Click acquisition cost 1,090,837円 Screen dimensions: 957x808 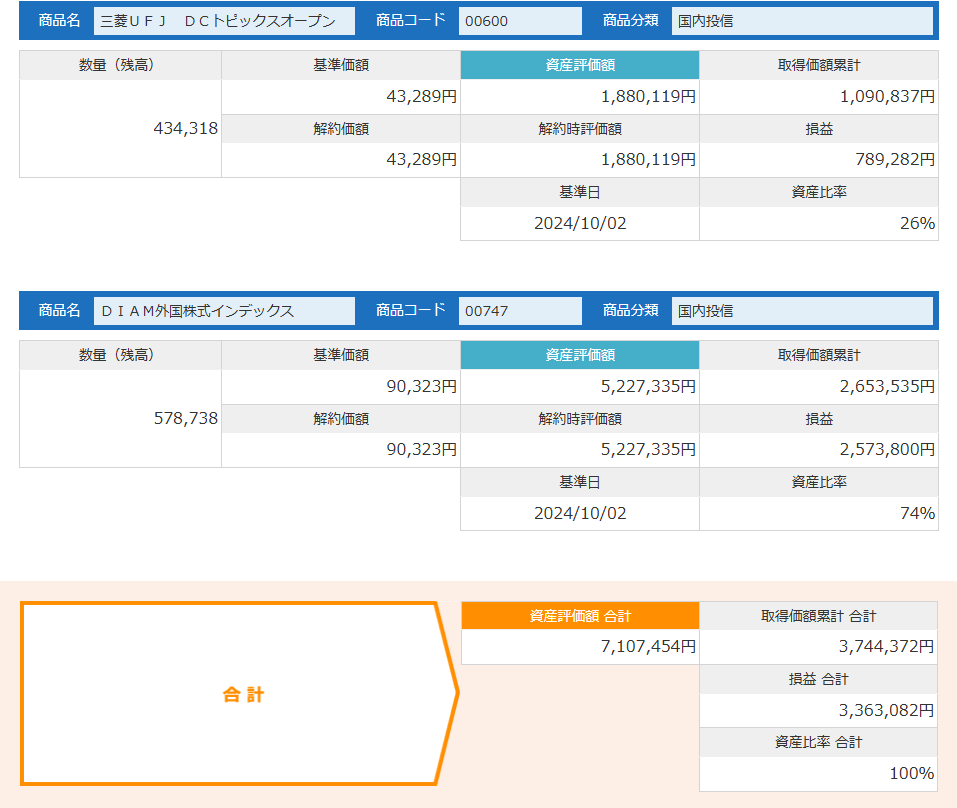tap(887, 96)
